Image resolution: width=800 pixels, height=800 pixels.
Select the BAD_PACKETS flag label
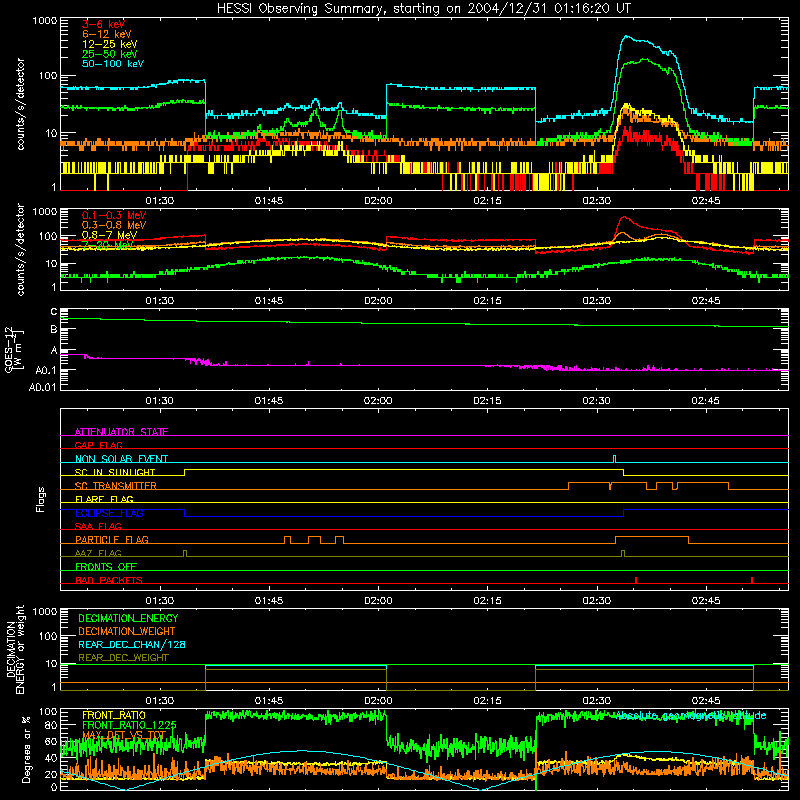point(109,580)
